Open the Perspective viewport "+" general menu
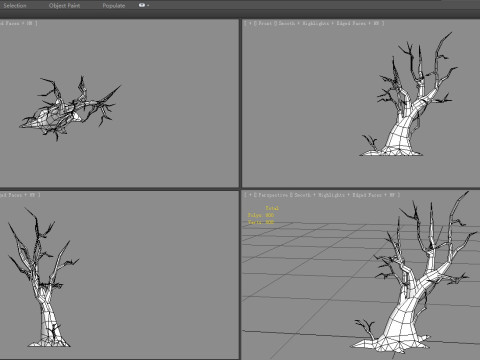Screen dimensions: 480x360 pyautogui.click(x=250, y=195)
